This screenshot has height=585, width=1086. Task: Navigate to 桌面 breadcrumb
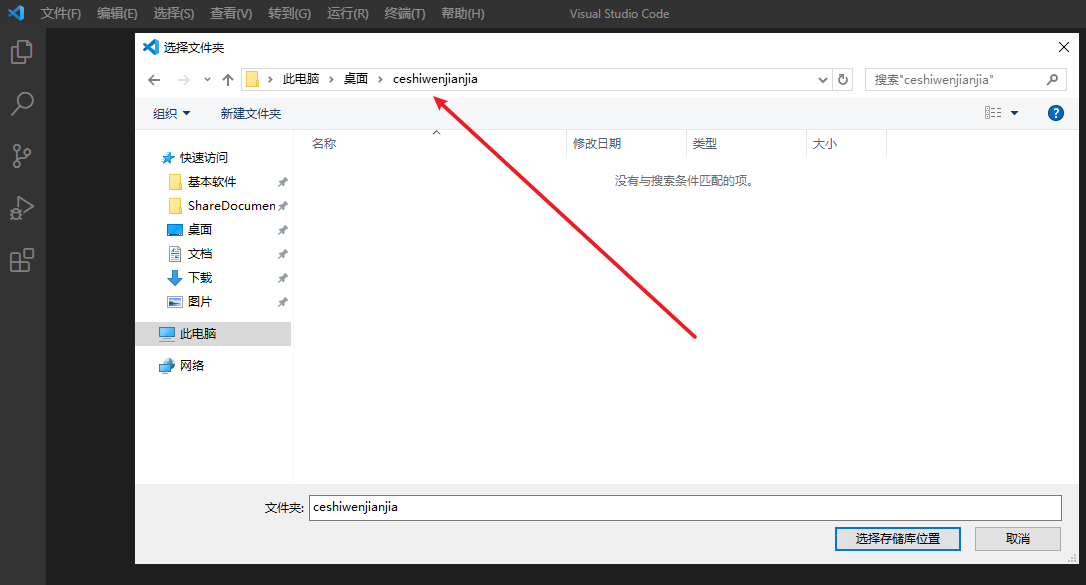[356, 79]
